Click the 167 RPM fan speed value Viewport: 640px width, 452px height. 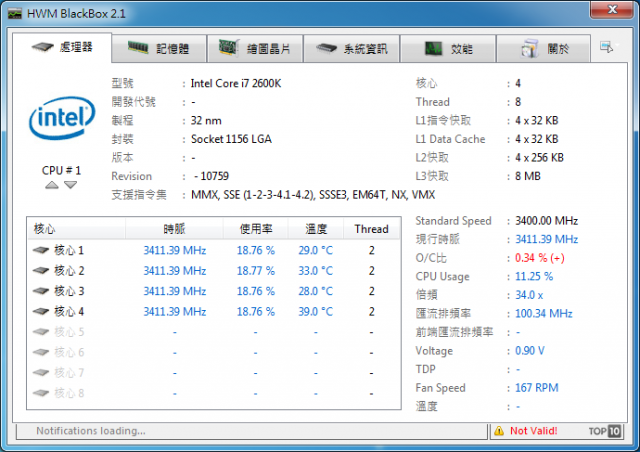[x=537, y=387]
